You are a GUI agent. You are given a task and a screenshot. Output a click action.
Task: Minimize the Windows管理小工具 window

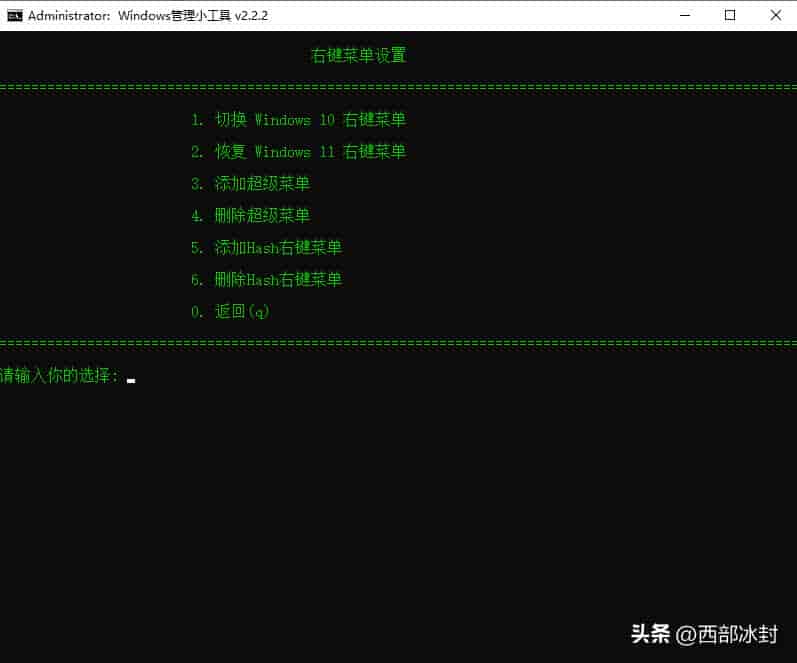tap(685, 15)
